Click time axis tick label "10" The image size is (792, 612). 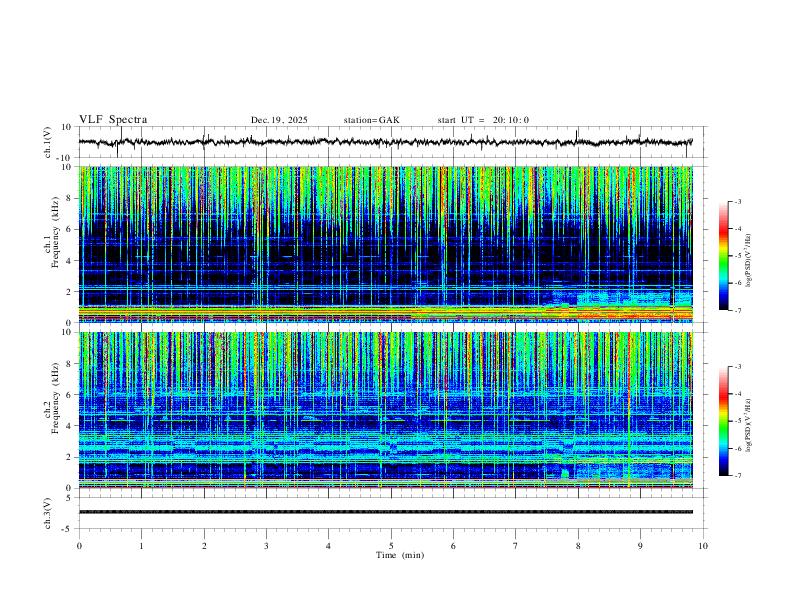point(703,546)
